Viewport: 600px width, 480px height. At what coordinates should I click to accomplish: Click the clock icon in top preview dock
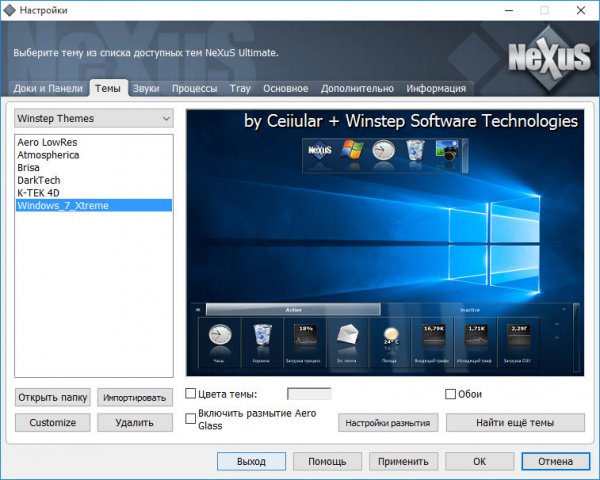[383, 150]
